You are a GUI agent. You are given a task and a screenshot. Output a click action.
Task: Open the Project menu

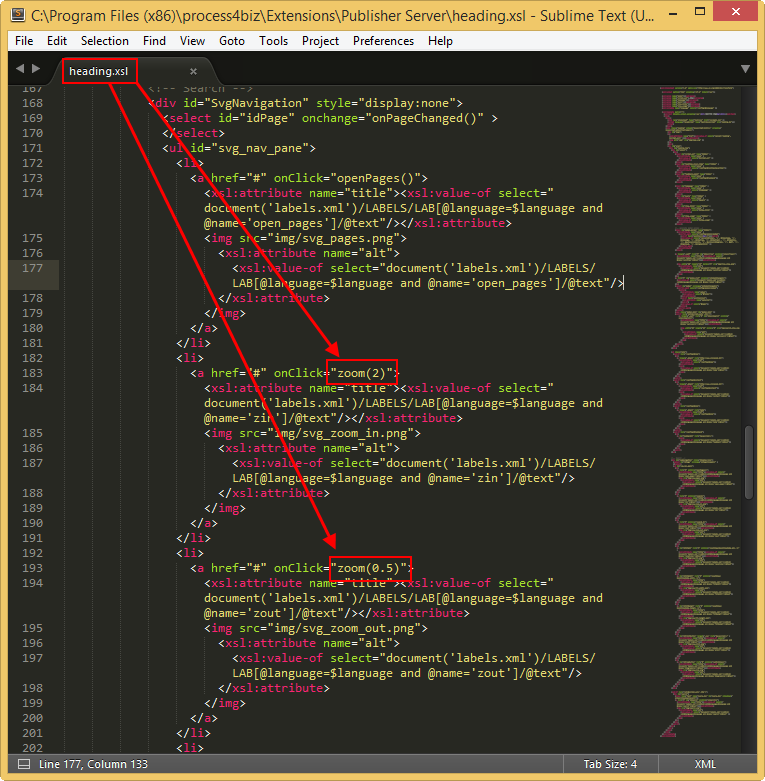[320, 41]
